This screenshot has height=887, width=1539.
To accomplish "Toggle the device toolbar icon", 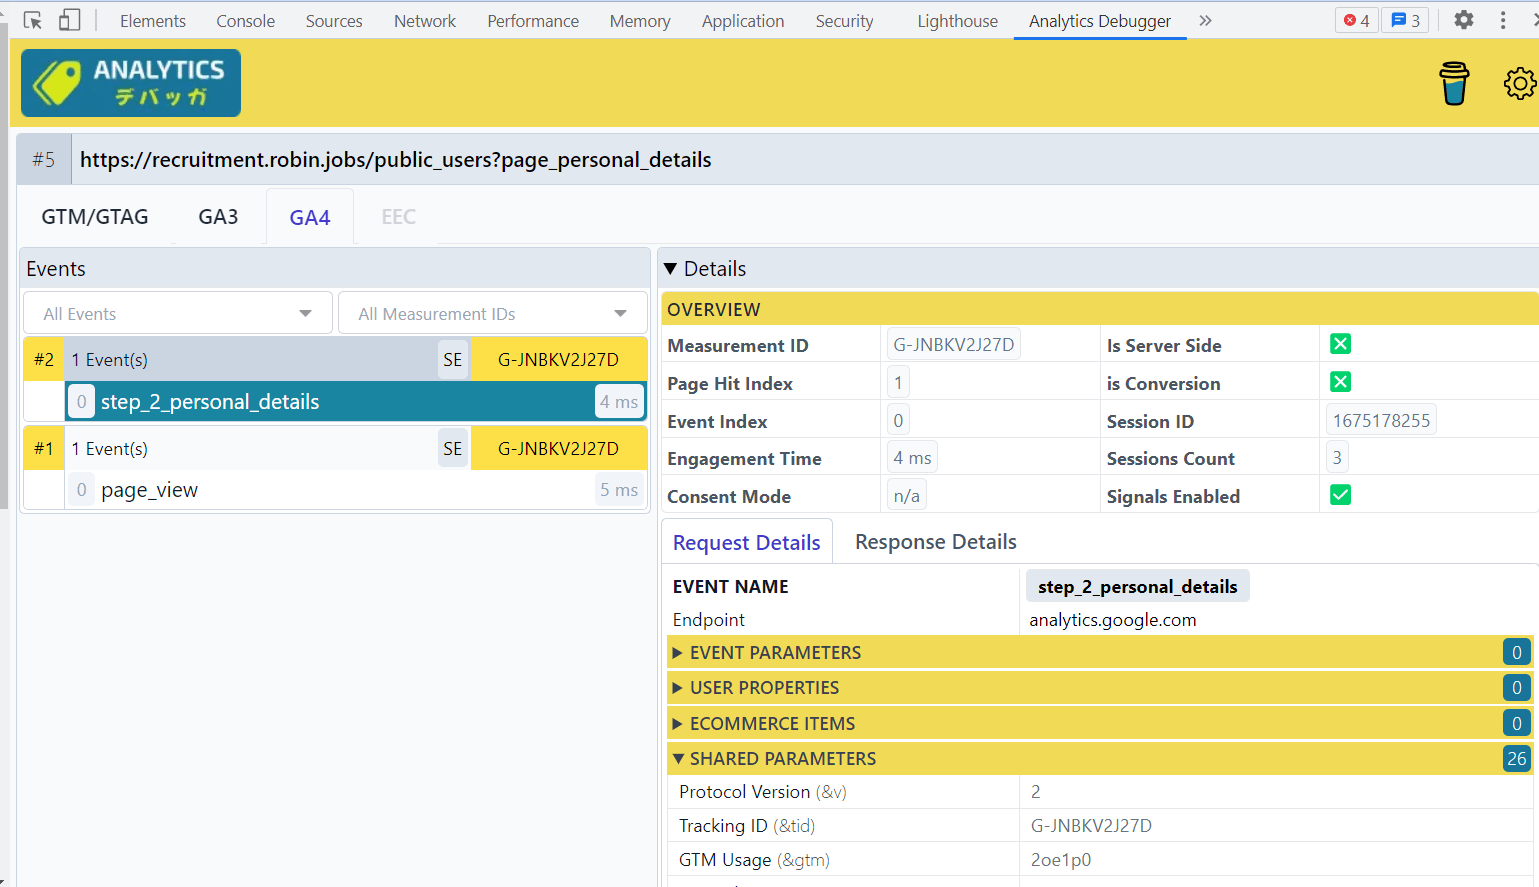I will click(x=69, y=20).
